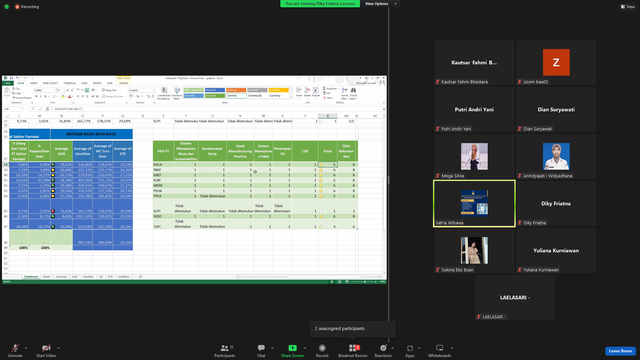Select Anindyajati Widyadhana's video tile

(x=556, y=156)
